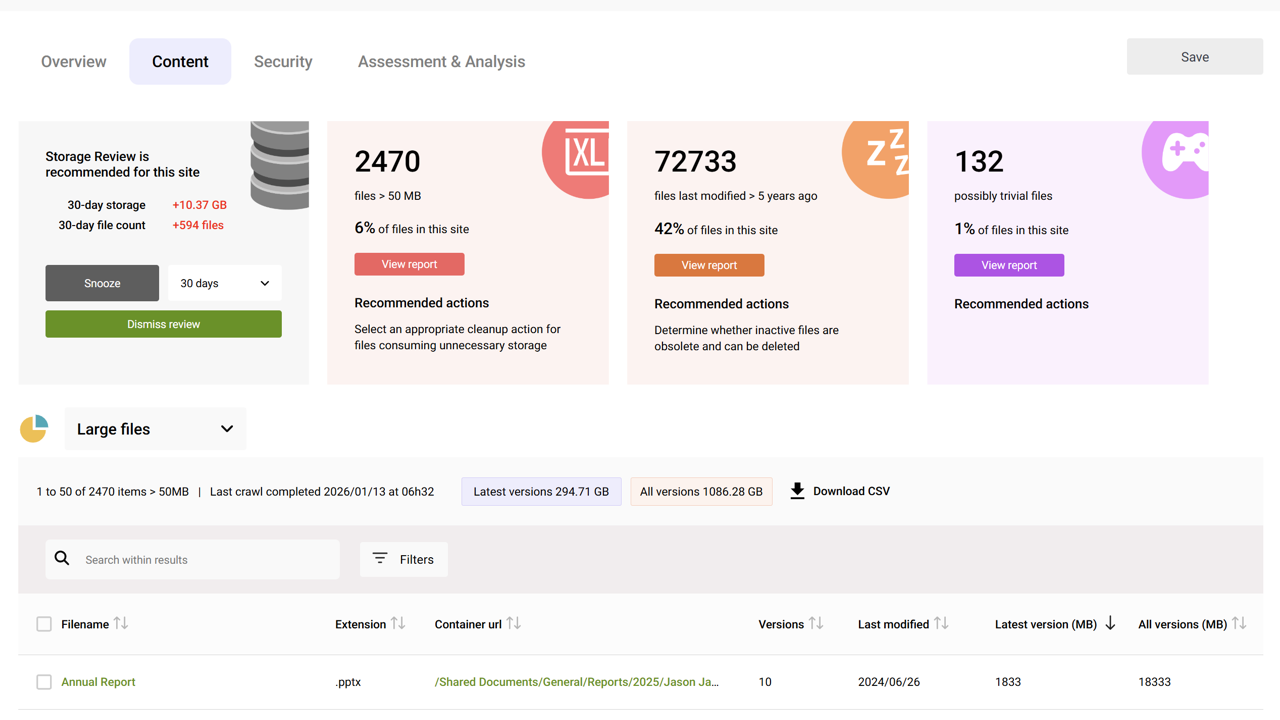Image resolution: width=1280 pixels, height=720 pixels.
Task: Sort by Extension column arrows
Action: click(x=398, y=624)
